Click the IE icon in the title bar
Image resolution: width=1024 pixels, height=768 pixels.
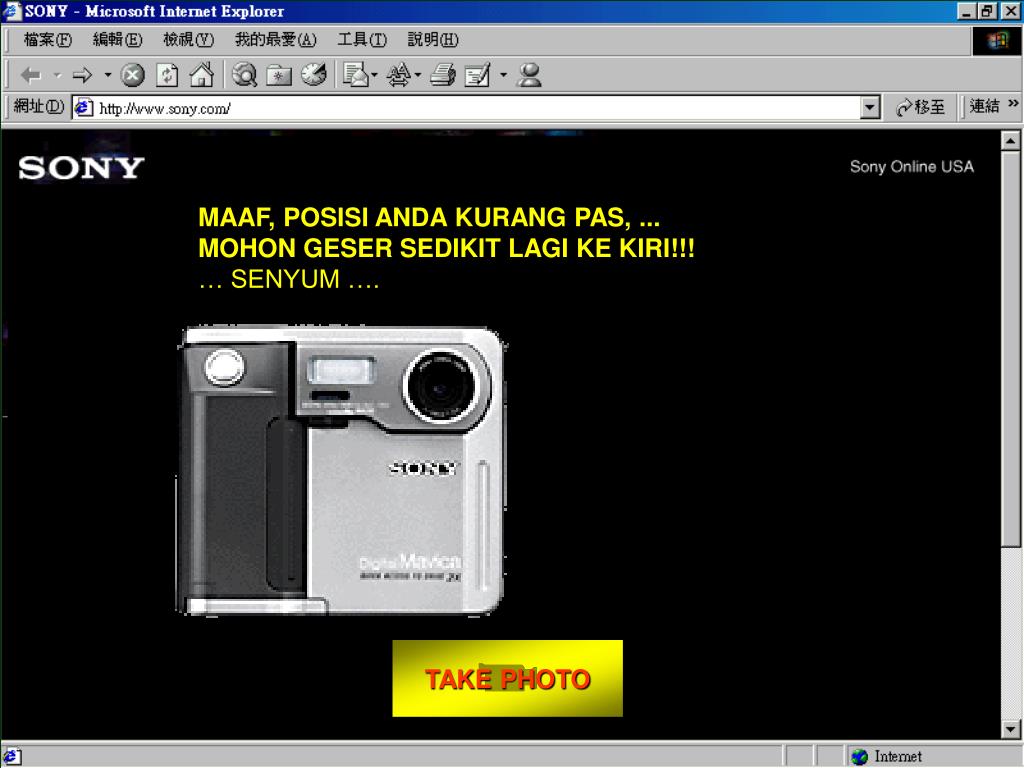12,11
